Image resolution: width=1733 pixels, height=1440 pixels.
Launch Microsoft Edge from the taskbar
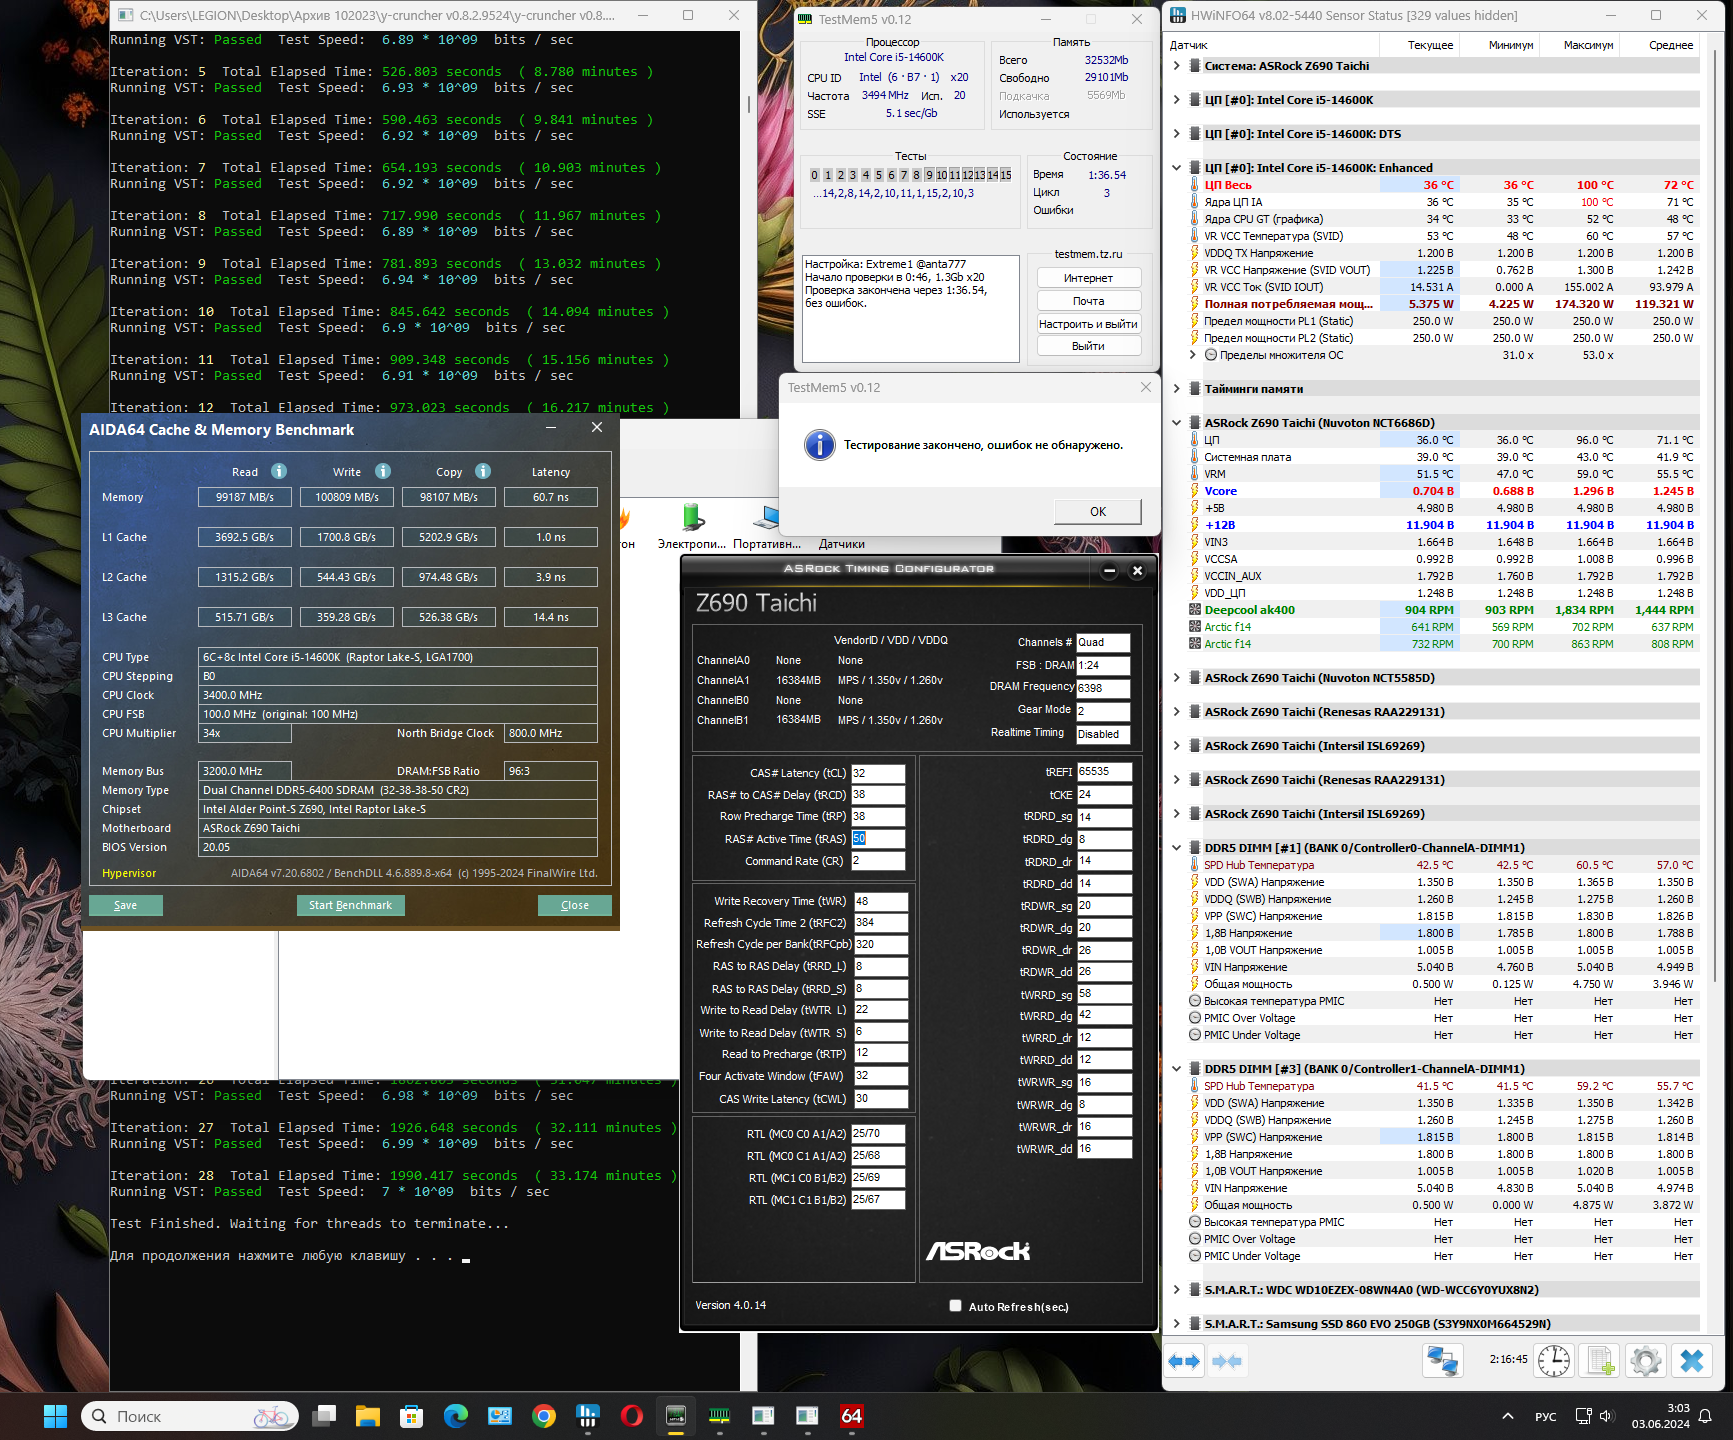tap(456, 1416)
